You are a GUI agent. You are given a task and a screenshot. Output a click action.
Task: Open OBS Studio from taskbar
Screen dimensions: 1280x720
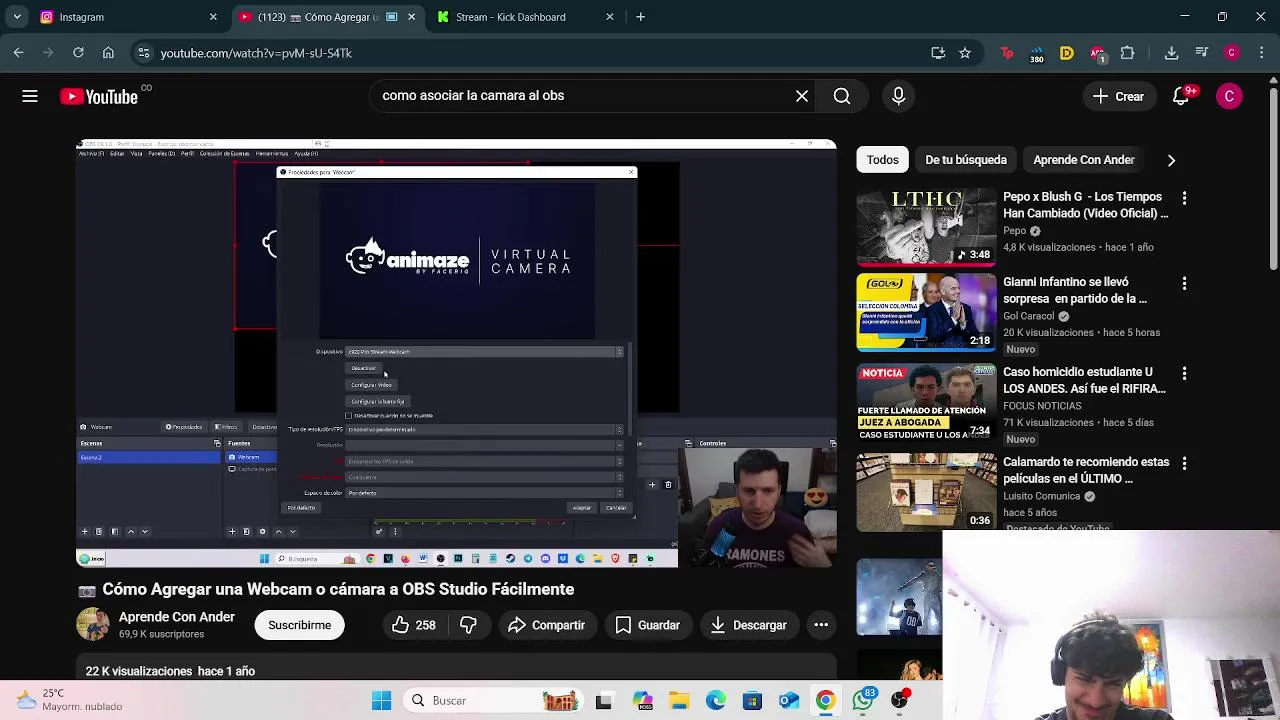tap(900, 701)
